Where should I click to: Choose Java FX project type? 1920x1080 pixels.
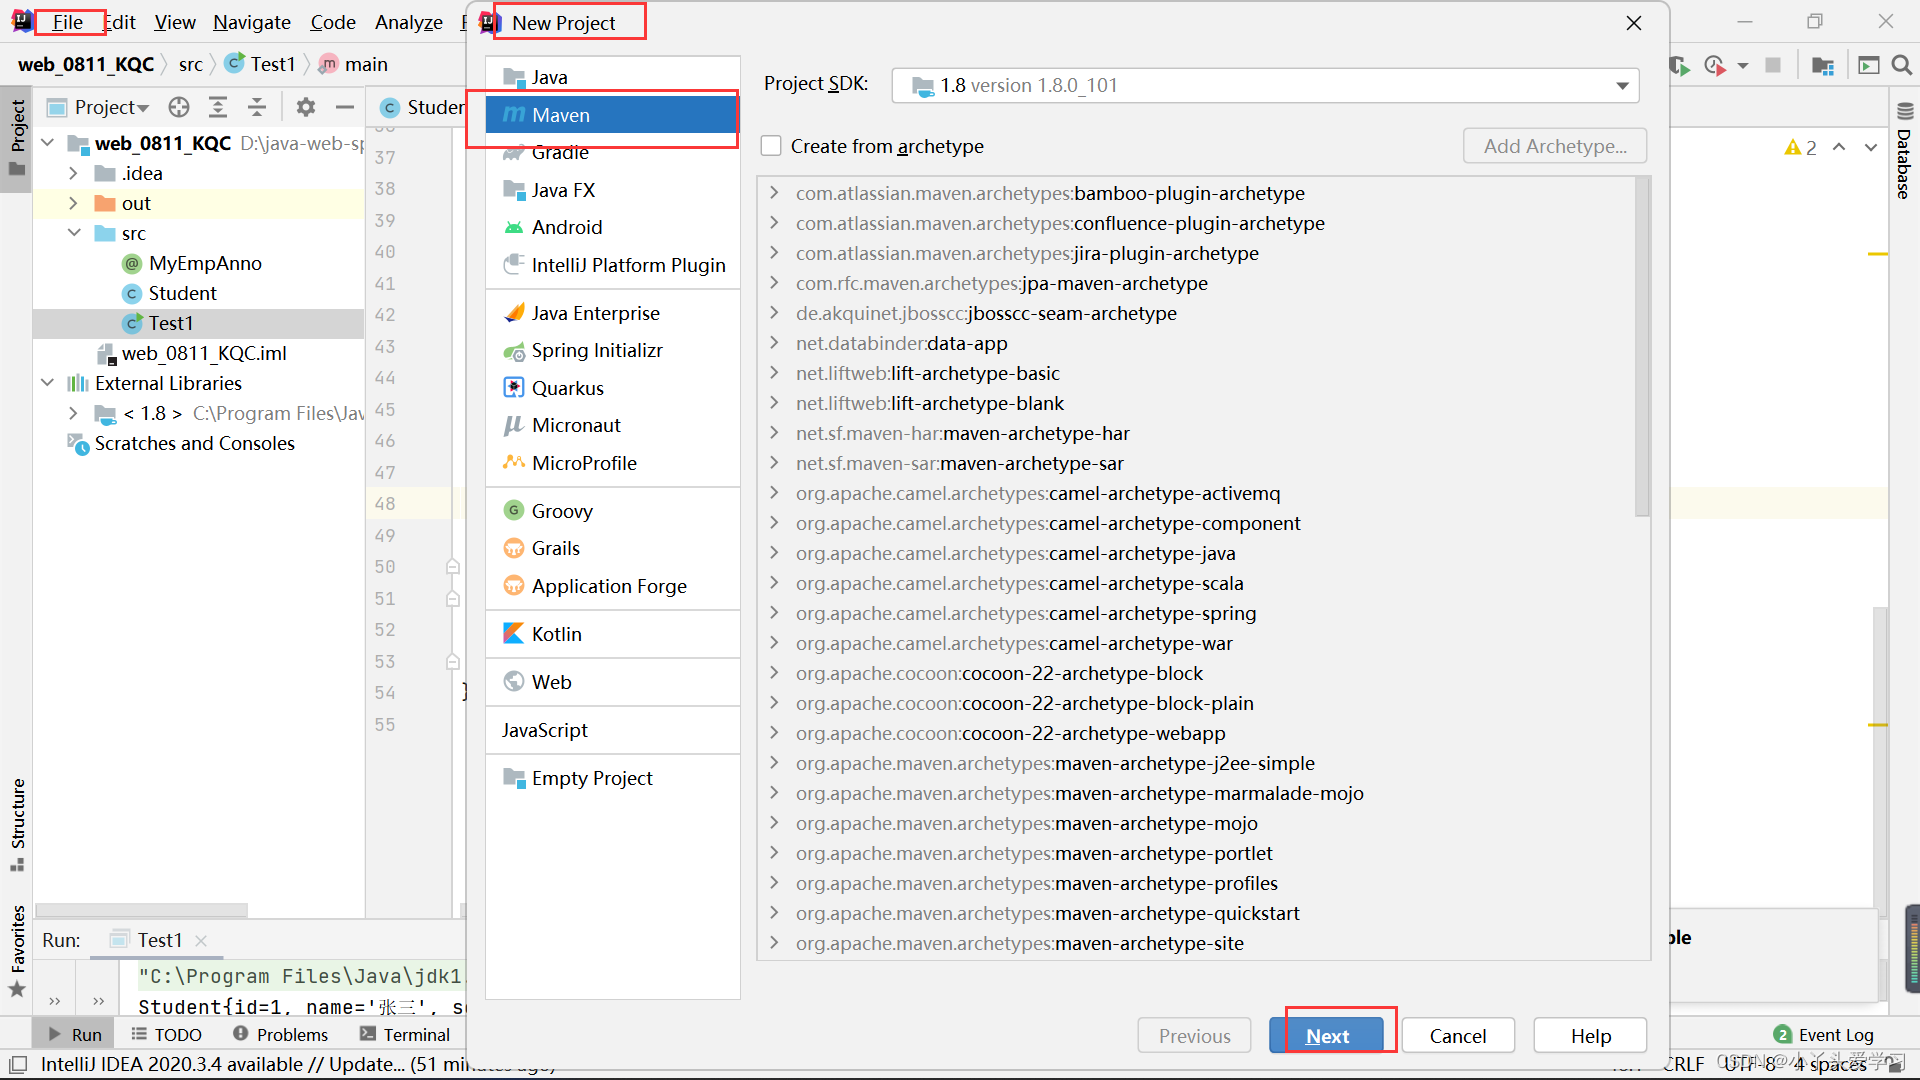click(x=612, y=190)
